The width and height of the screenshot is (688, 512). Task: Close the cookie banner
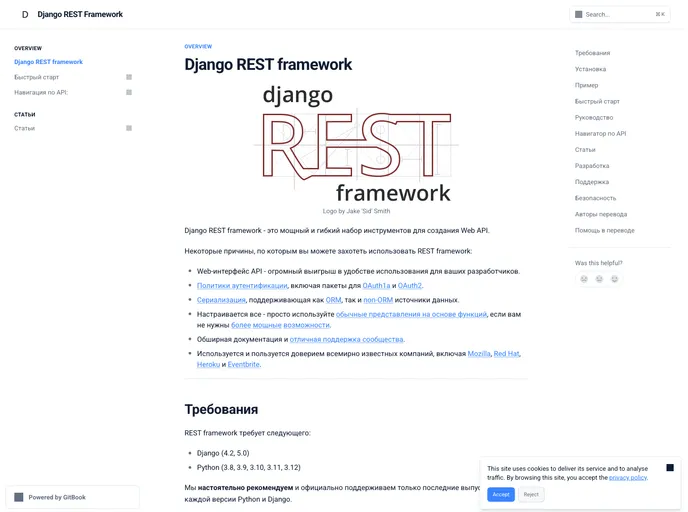670,468
